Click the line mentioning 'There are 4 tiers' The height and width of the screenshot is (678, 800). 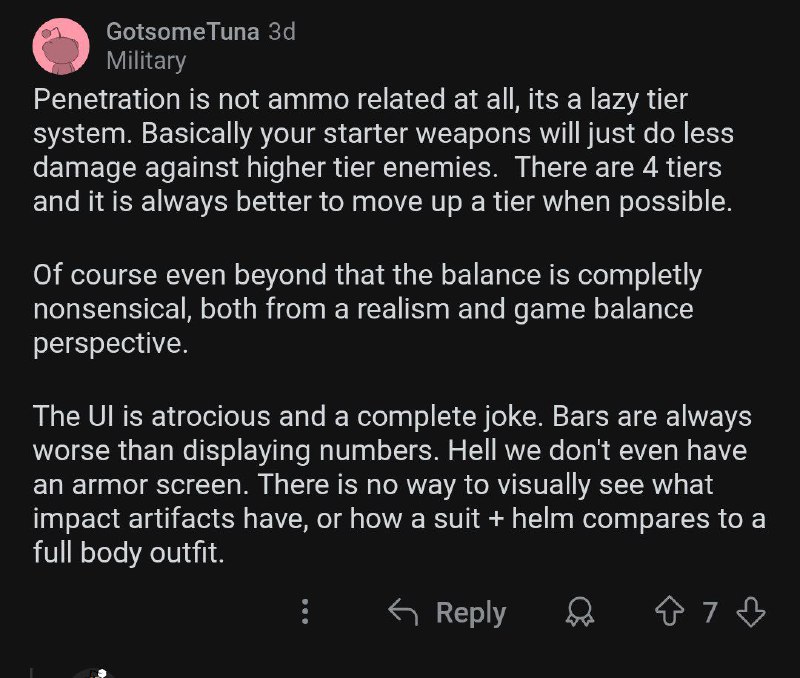pyautogui.click(x=377, y=167)
